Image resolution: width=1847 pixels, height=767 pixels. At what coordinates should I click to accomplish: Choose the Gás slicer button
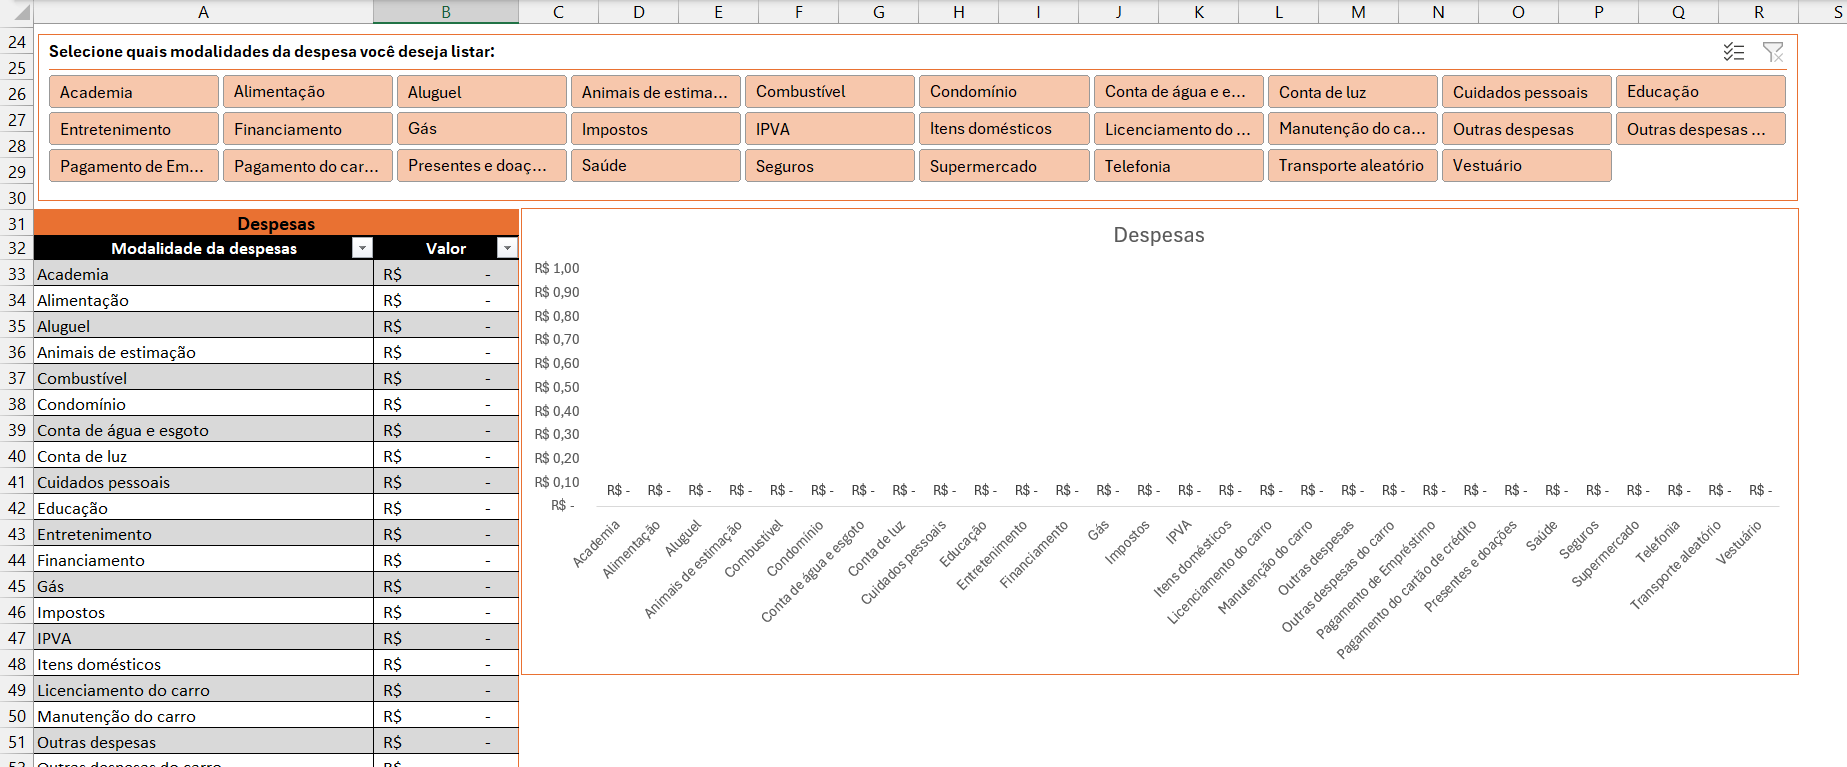[x=481, y=129]
